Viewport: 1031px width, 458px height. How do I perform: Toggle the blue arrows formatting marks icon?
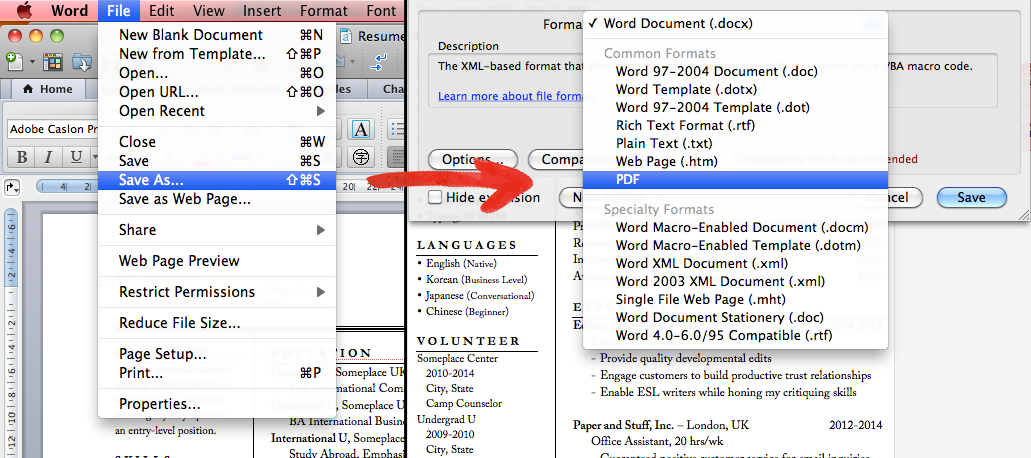[x=379, y=62]
